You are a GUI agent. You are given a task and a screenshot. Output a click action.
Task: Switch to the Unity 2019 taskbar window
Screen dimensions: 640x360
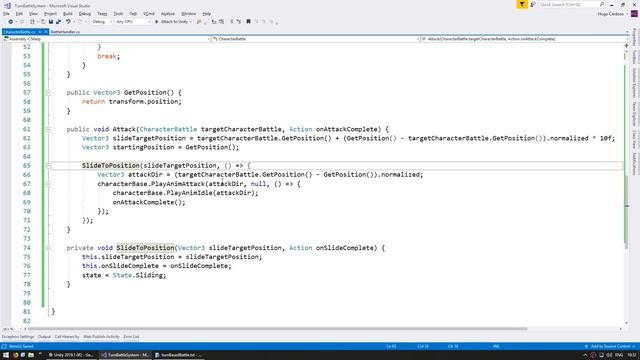(71, 355)
